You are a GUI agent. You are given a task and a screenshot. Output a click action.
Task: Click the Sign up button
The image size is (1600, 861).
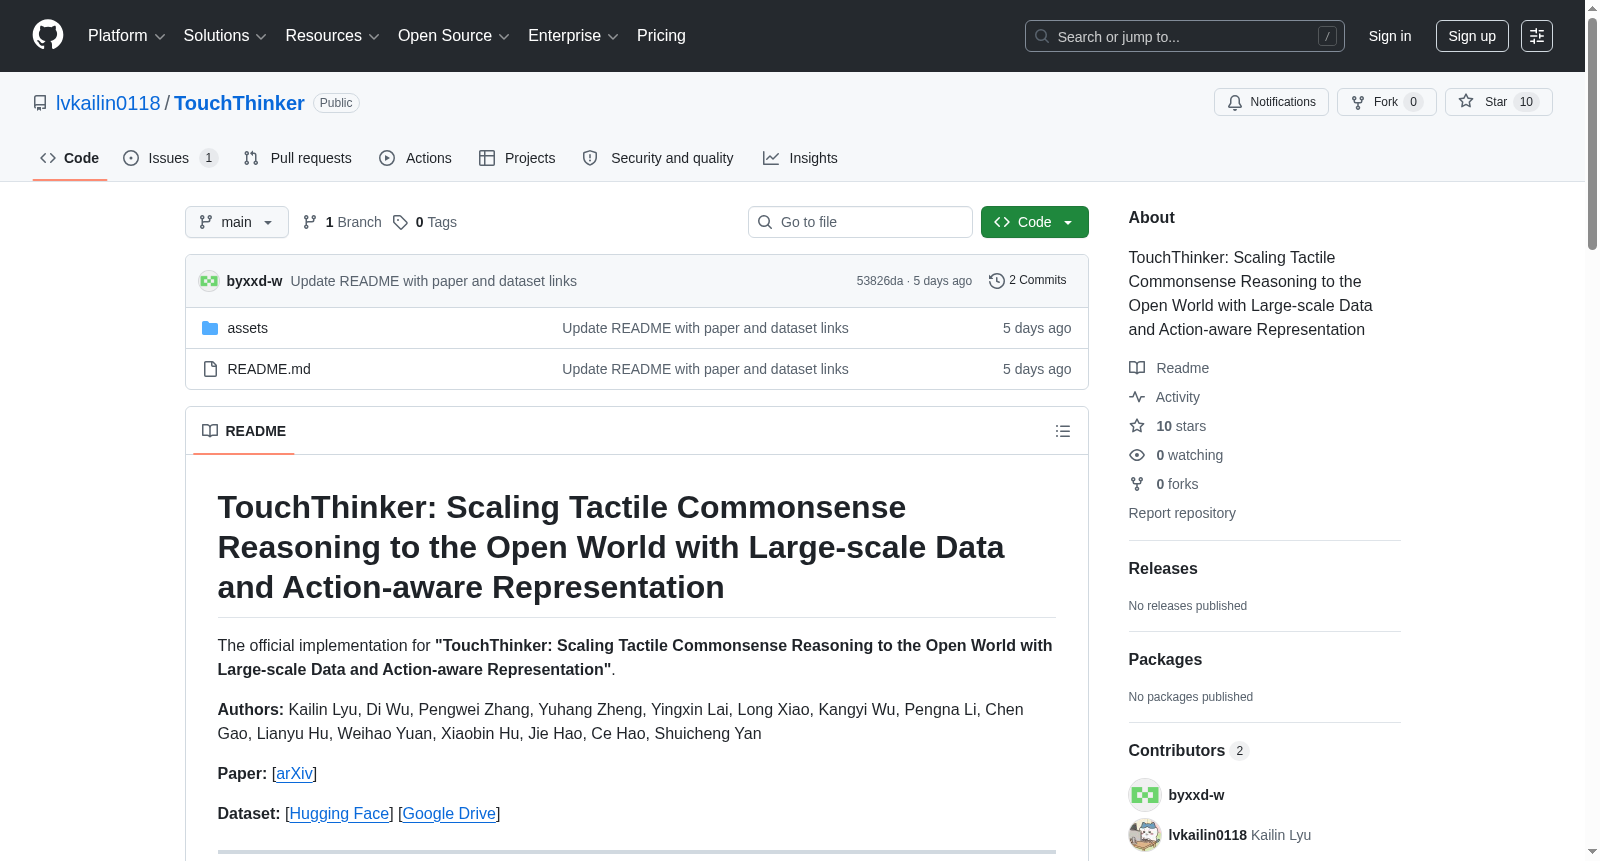coord(1472,36)
